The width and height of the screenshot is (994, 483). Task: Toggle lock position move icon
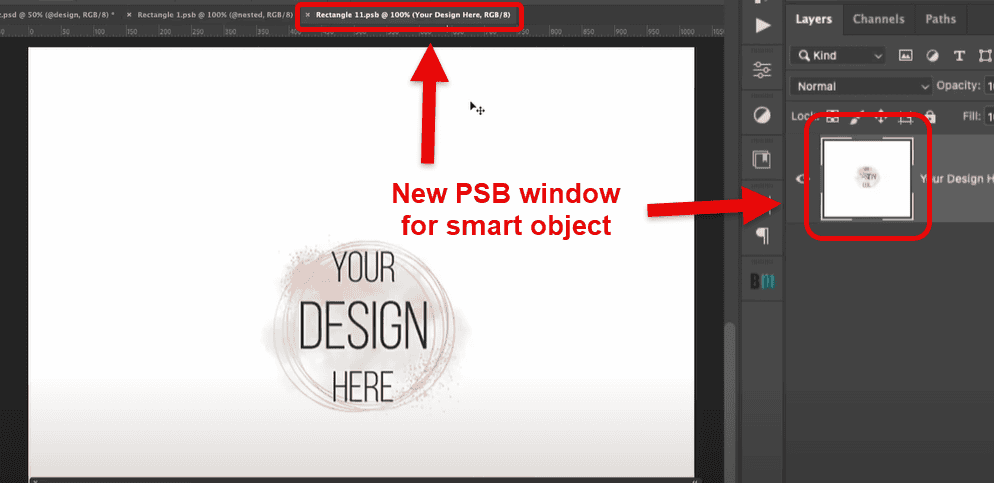881,117
